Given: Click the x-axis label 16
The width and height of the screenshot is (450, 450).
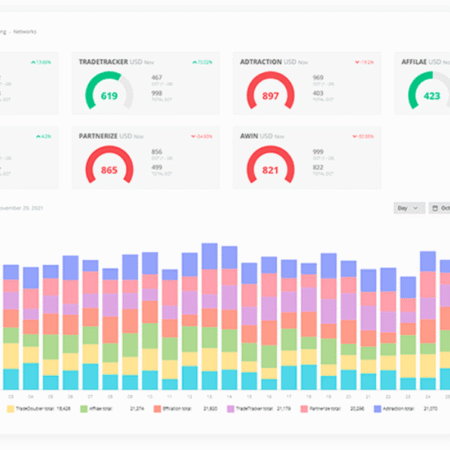Looking at the screenshot, I should [269, 397].
